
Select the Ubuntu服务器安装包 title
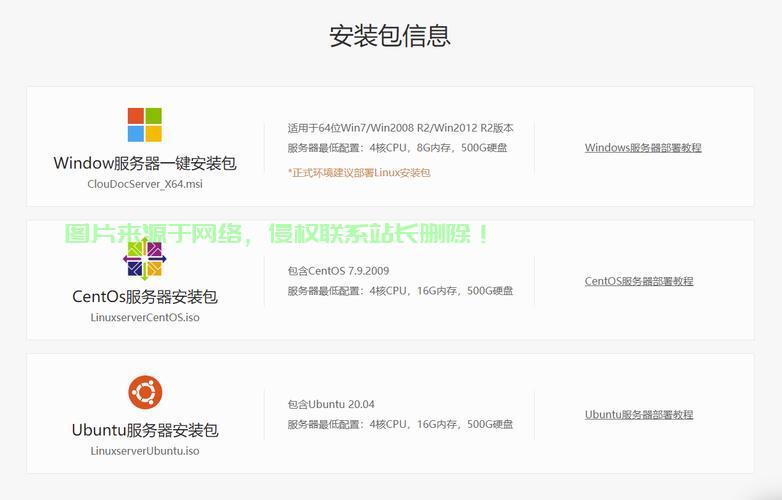pos(144,430)
